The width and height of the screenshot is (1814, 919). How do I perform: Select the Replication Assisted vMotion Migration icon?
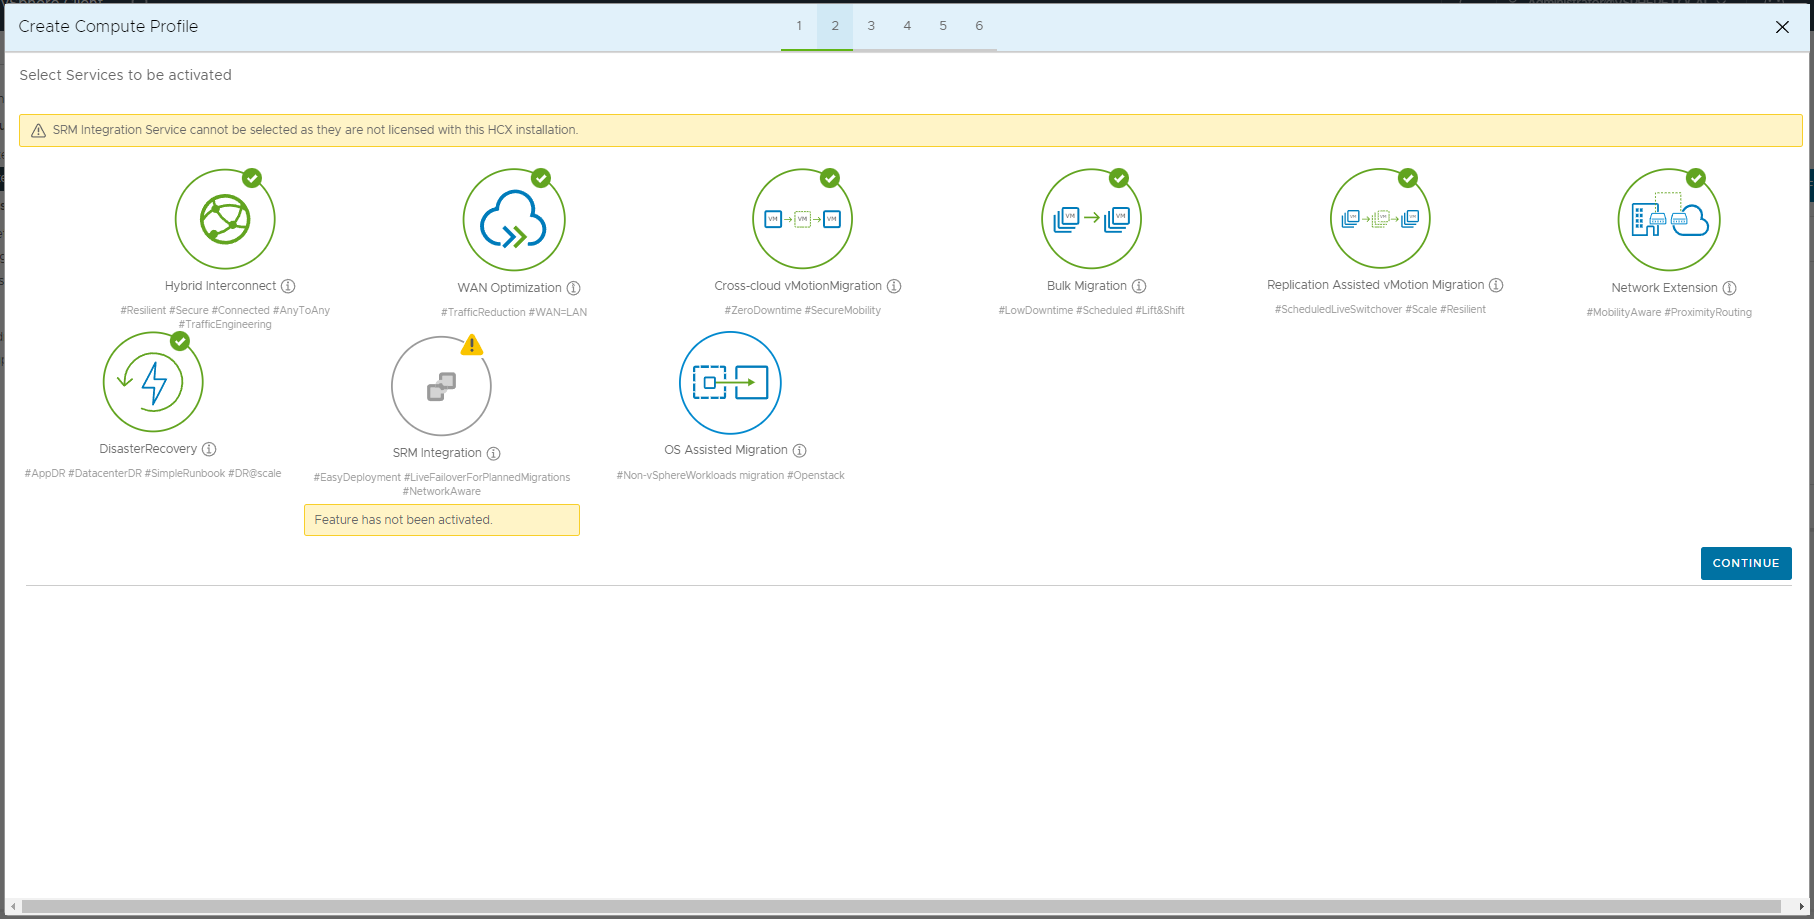[x=1380, y=218]
